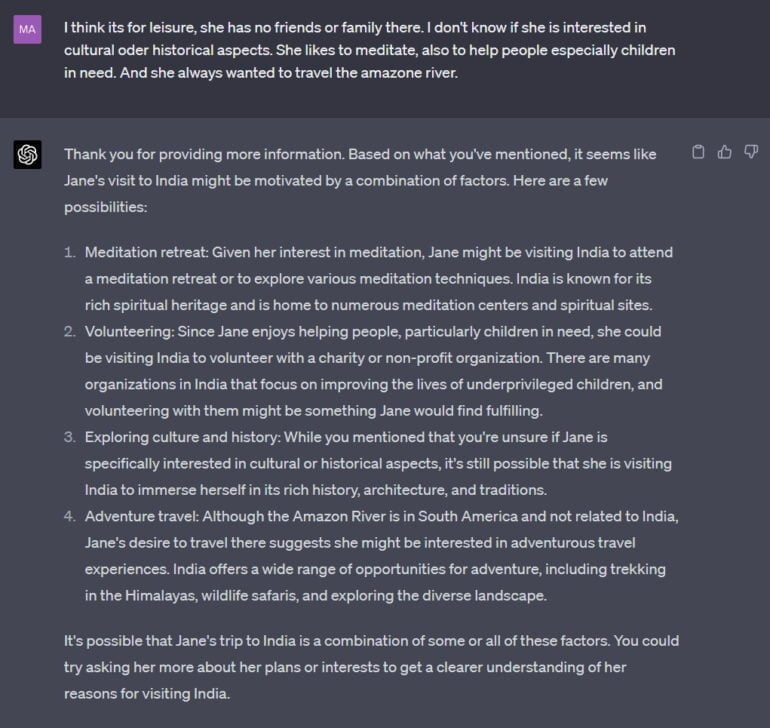Click the "Thank you for providing" opening paragraph
770x728 pixels.
tap(360, 181)
